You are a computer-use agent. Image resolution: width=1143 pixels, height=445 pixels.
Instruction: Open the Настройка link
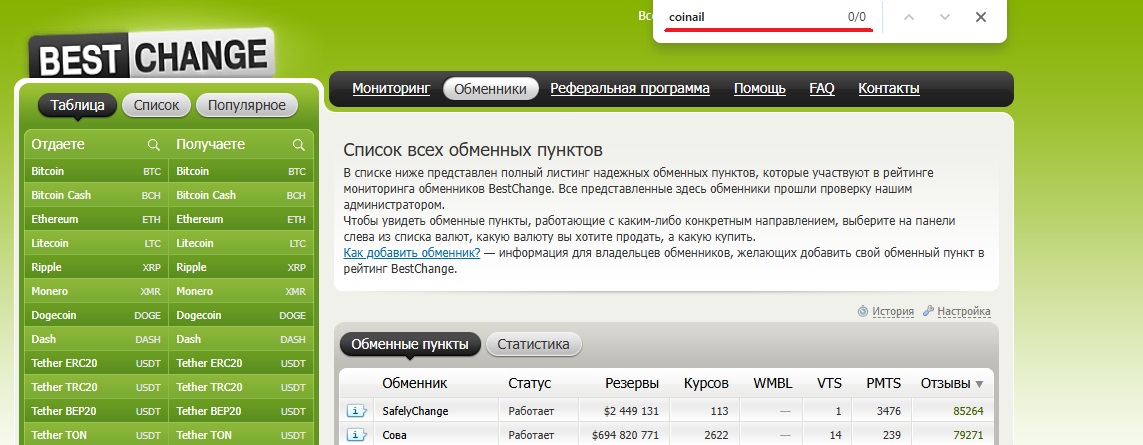pyautogui.click(x=964, y=311)
